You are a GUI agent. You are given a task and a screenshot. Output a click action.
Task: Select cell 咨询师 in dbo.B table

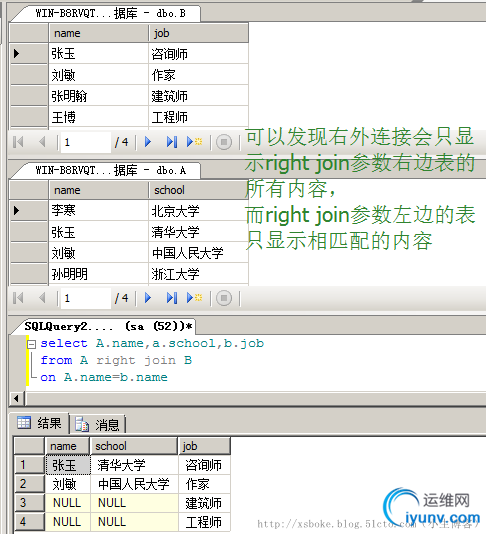(x=199, y=53)
